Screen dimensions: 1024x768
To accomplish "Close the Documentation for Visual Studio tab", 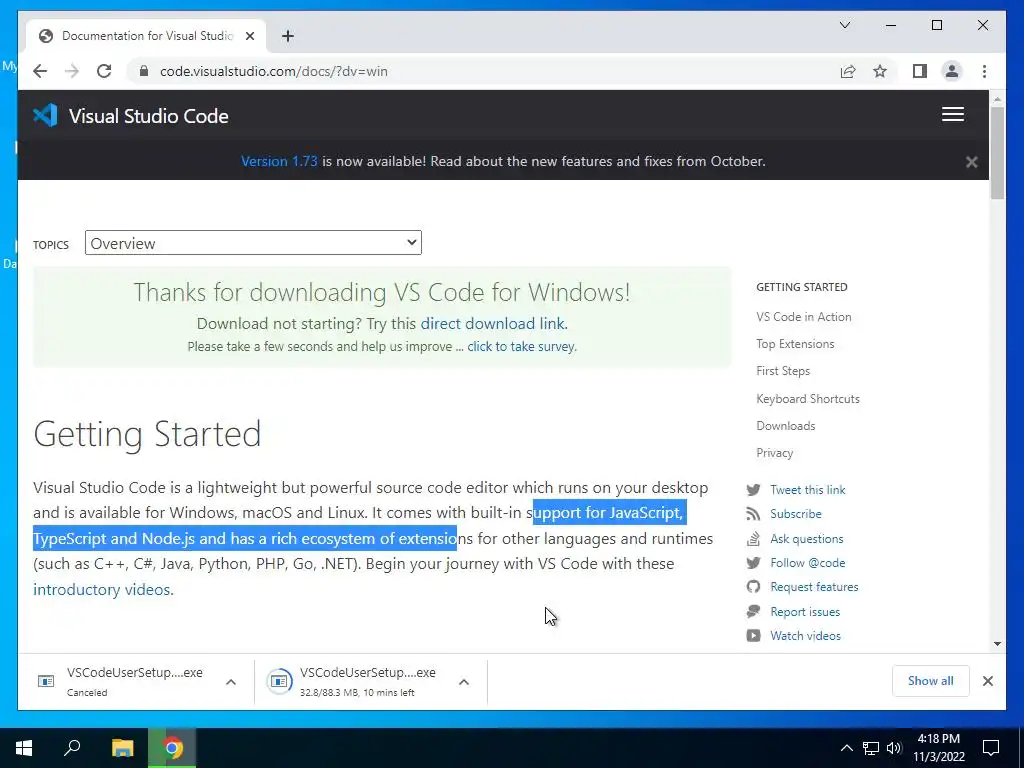I will click(x=249, y=36).
